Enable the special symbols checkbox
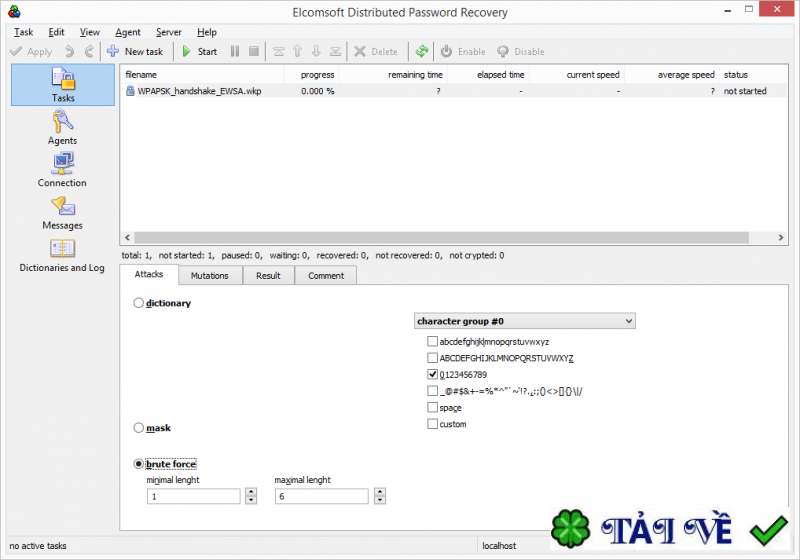800x560 pixels. 432,391
